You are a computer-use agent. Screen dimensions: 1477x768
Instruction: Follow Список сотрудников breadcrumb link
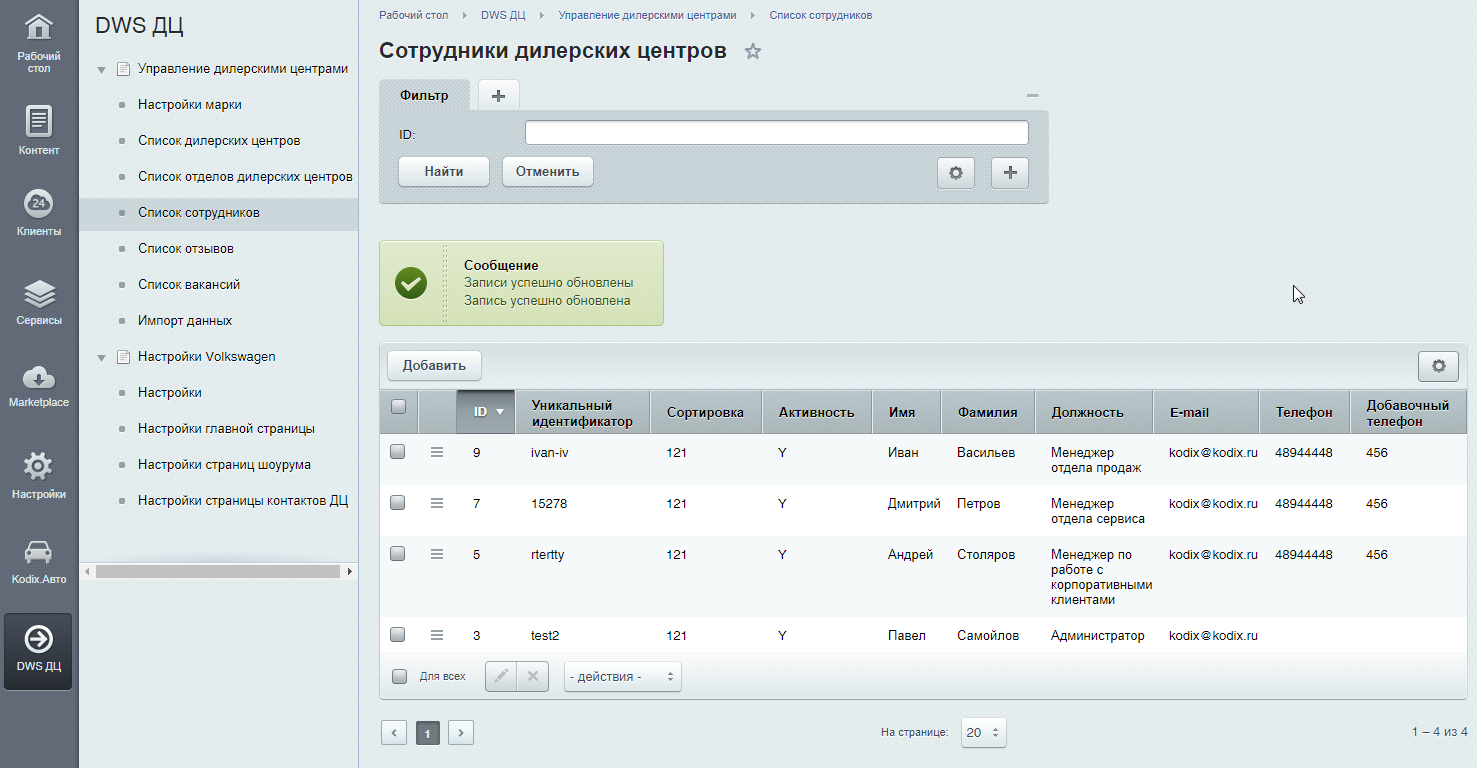(x=821, y=16)
